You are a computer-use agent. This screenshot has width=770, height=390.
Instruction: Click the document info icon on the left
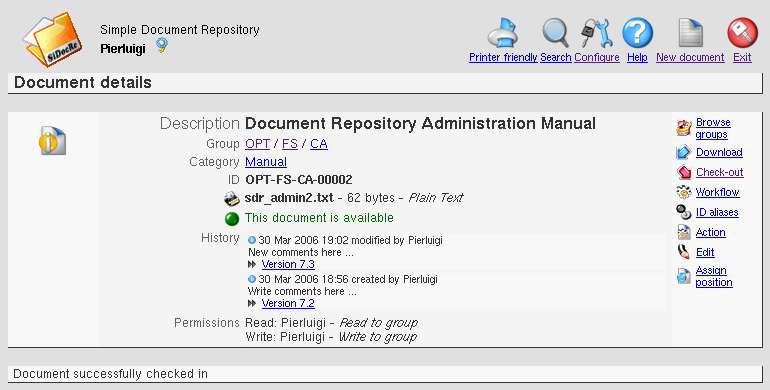point(53,141)
